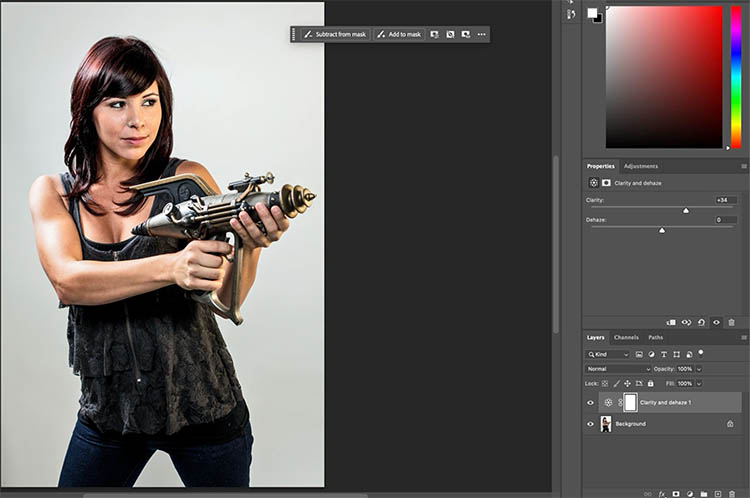Click the Dehaze value input field
The height and width of the screenshot is (498, 750).
point(725,219)
